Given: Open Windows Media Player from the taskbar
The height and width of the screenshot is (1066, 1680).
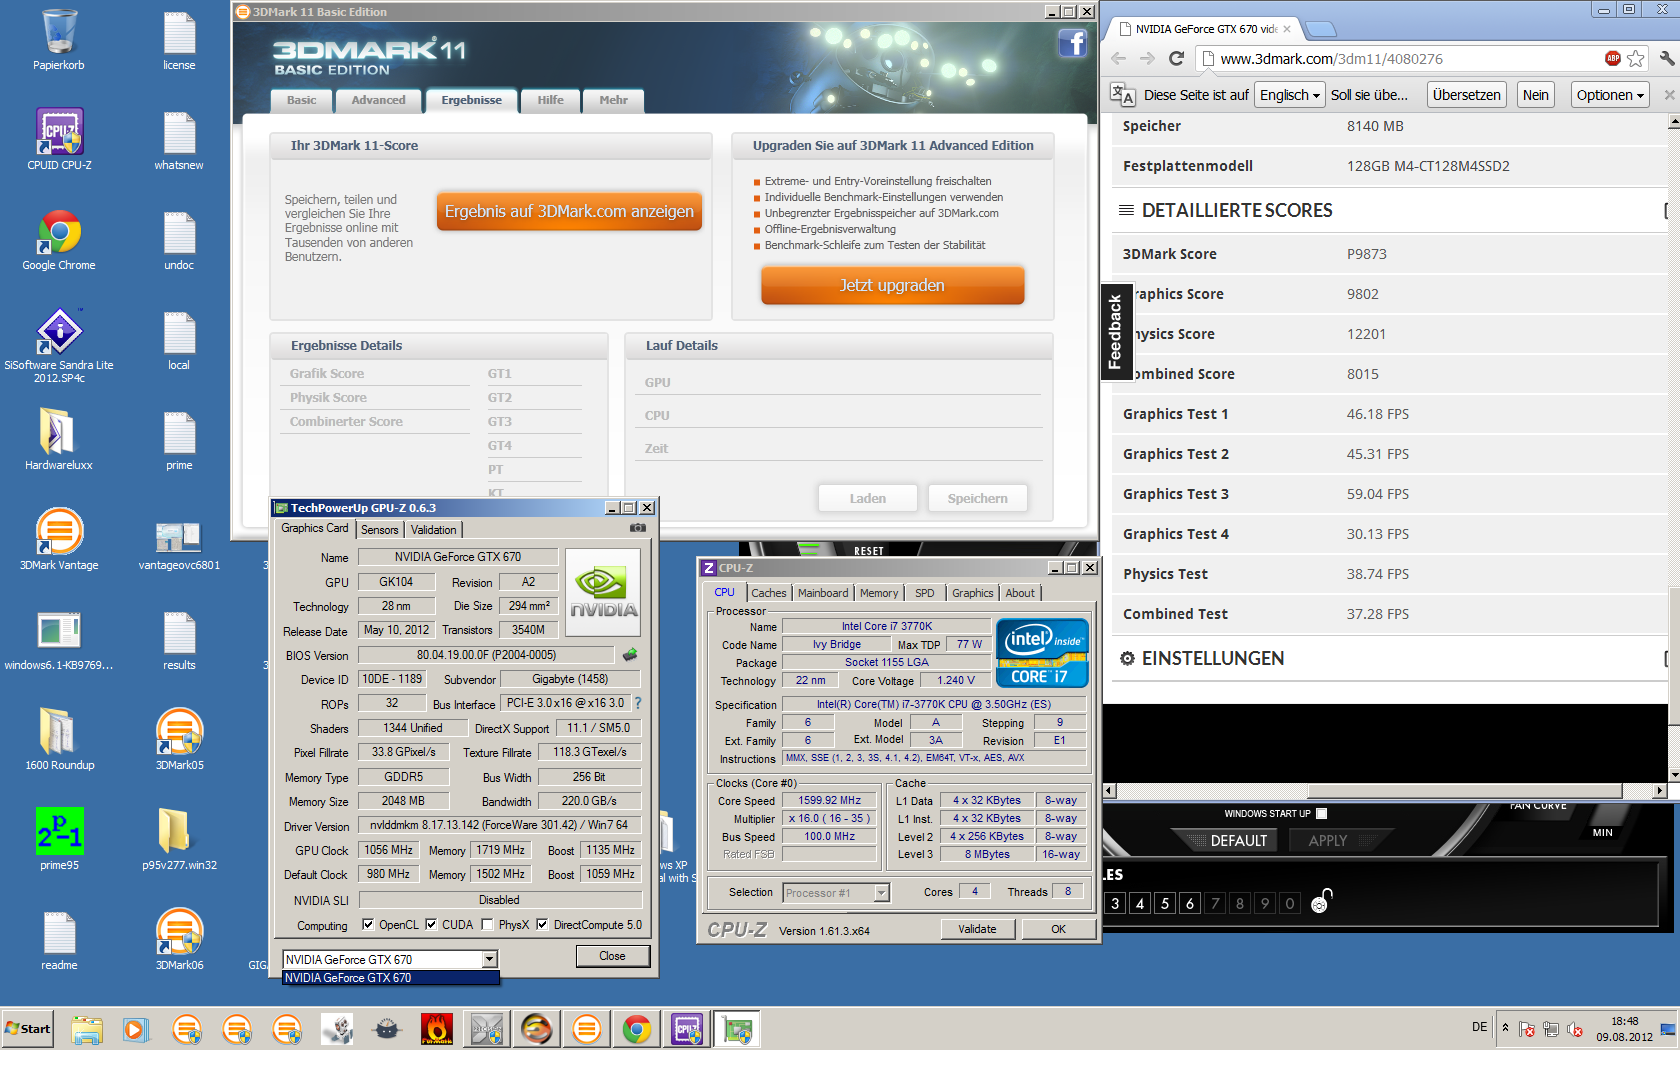Looking at the screenshot, I should click(x=136, y=1029).
